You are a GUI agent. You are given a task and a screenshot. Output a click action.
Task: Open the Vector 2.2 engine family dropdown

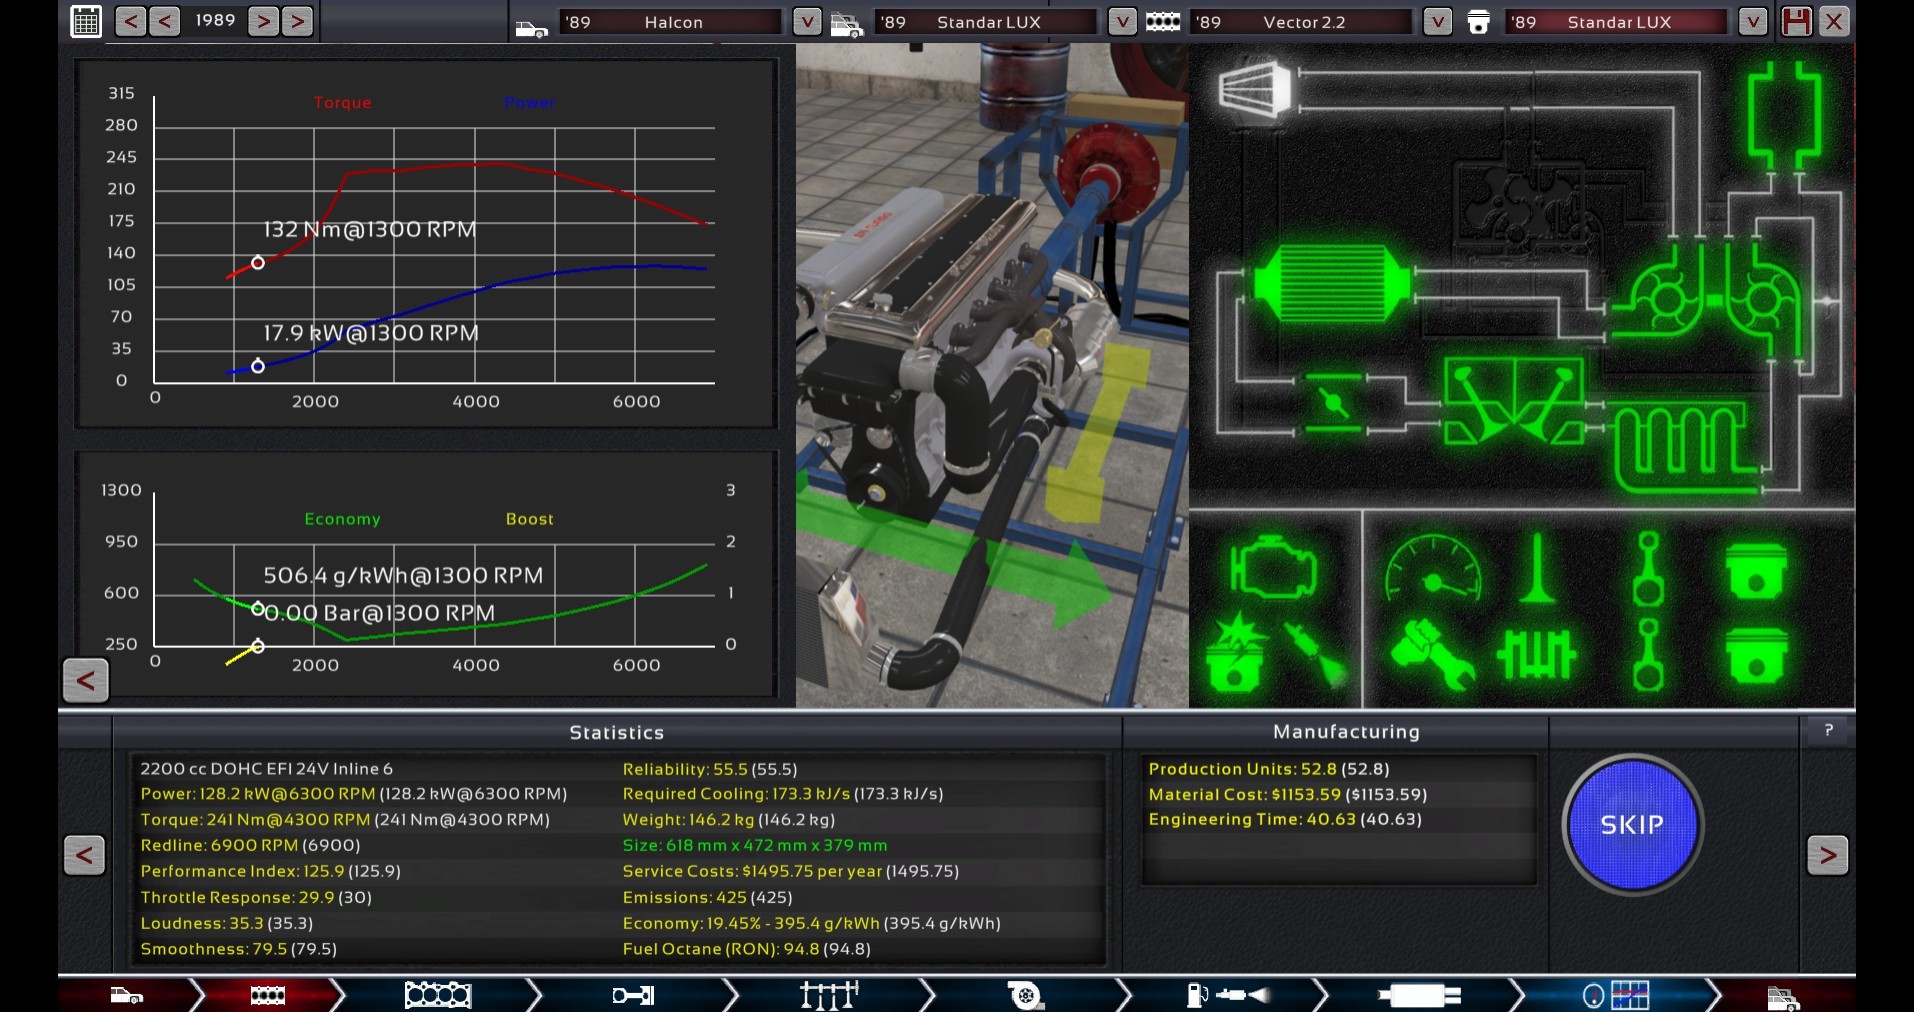(x=1437, y=21)
